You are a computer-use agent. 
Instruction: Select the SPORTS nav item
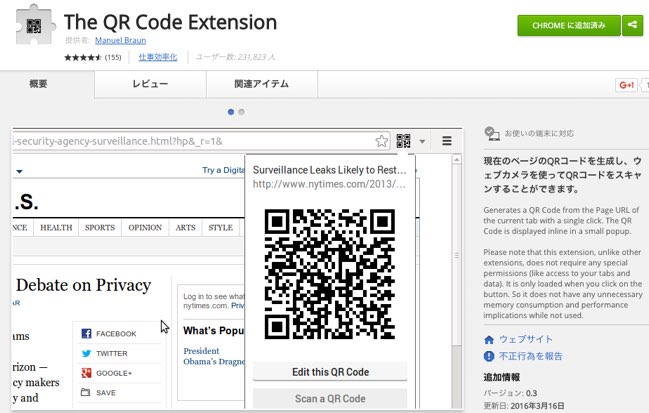(100, 228)
